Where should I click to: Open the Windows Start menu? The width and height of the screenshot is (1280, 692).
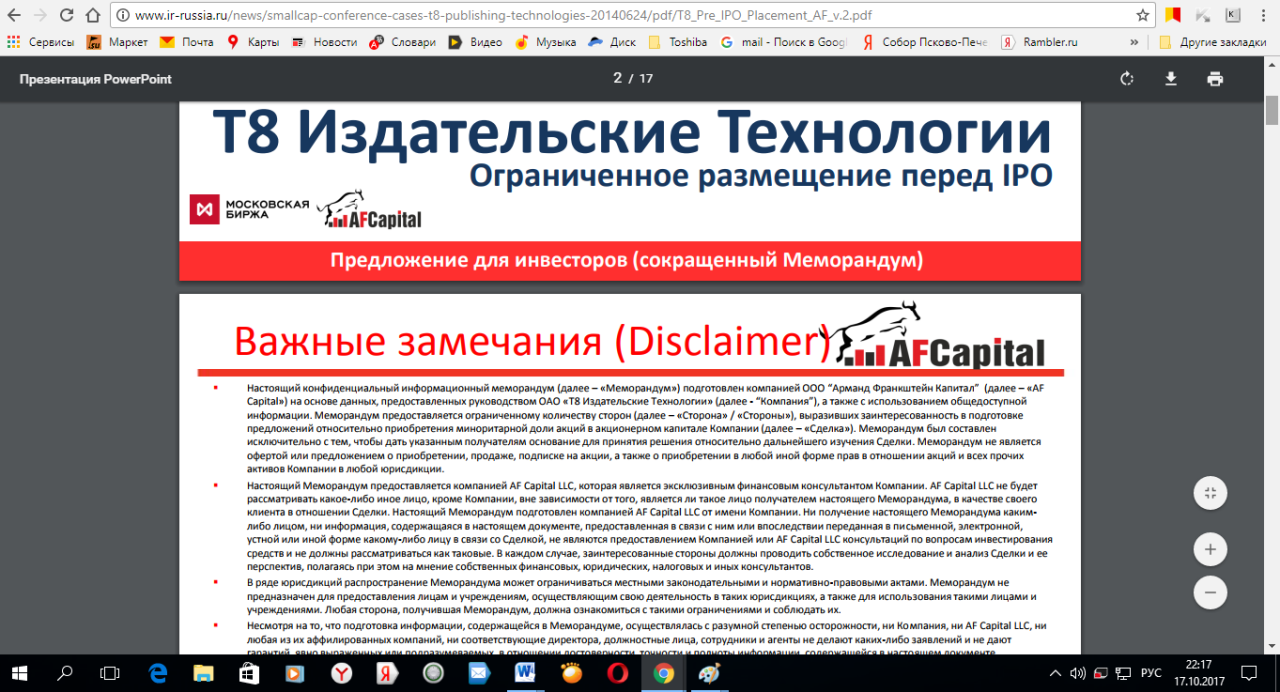pyautogui.click(x=17, y=673)
